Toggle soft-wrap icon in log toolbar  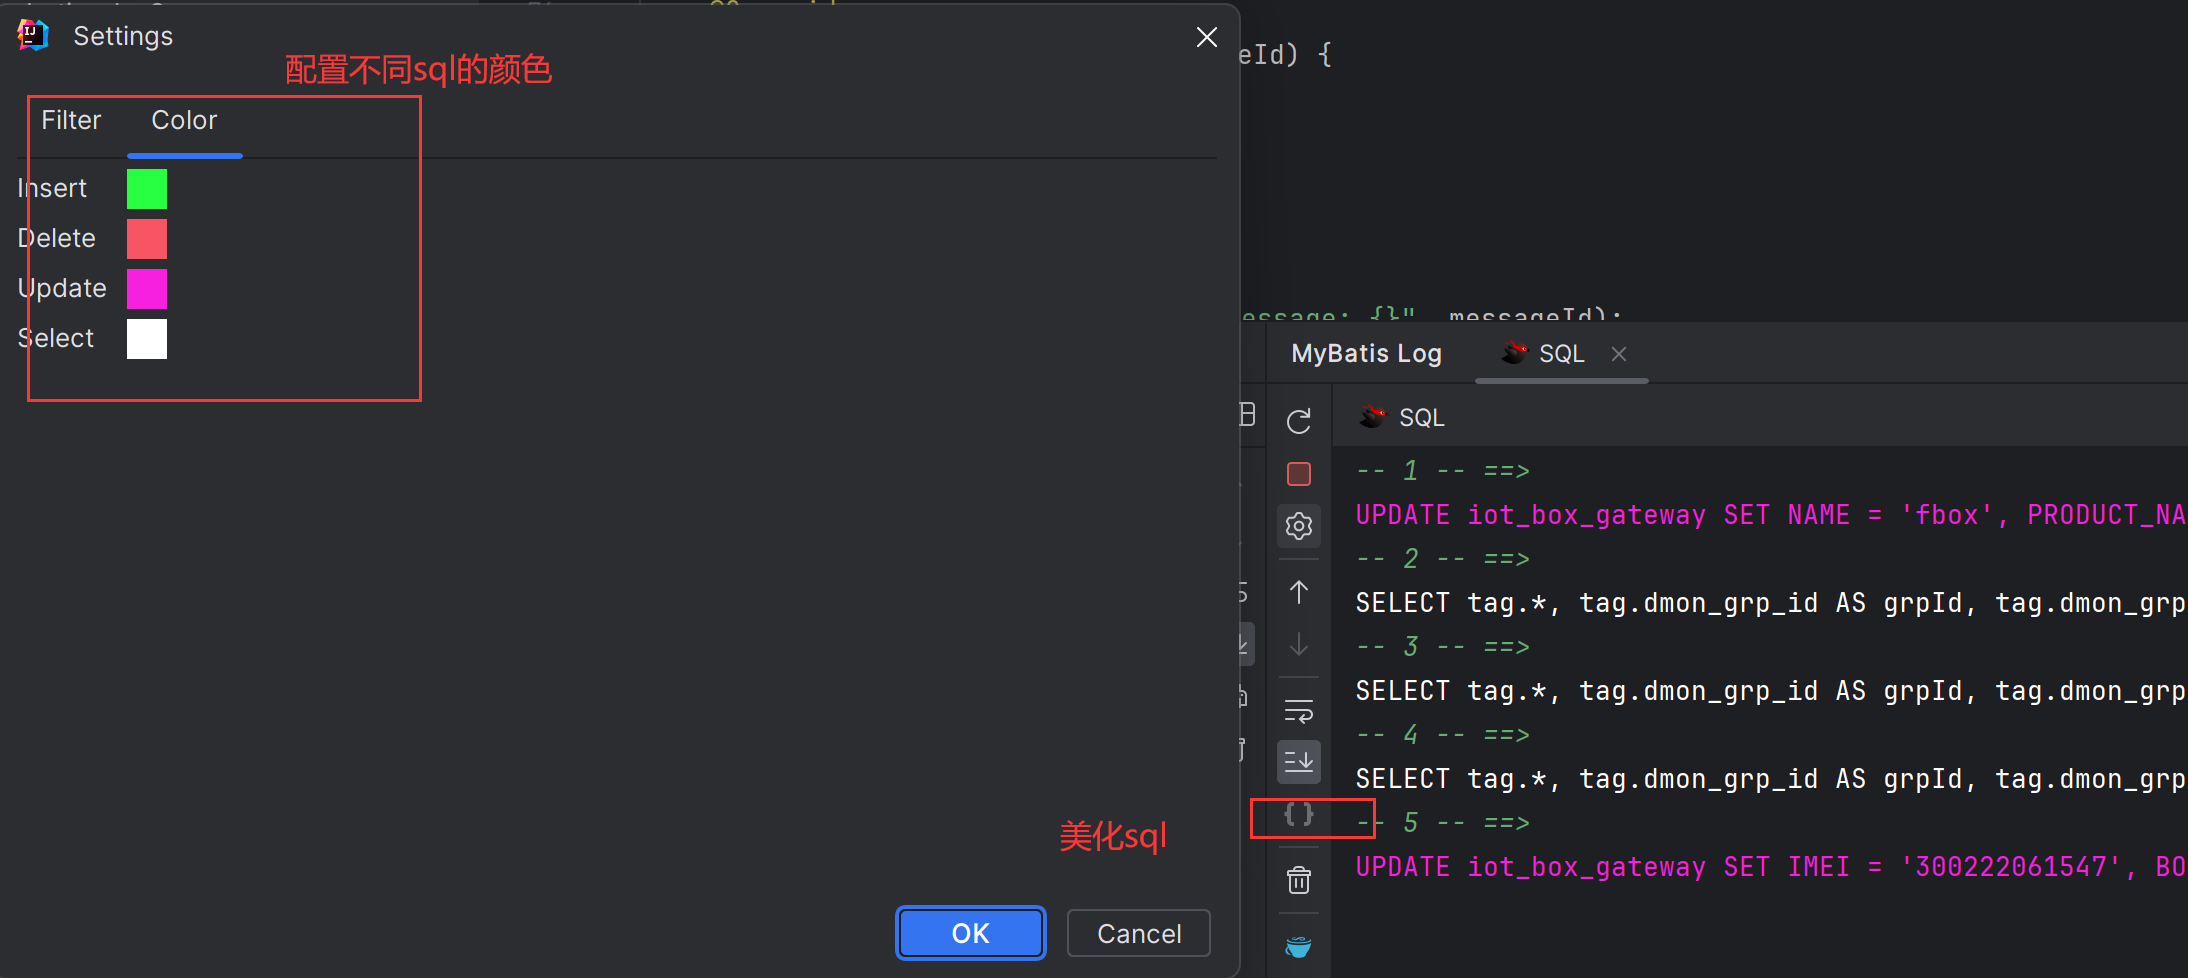click(1298, 711)
